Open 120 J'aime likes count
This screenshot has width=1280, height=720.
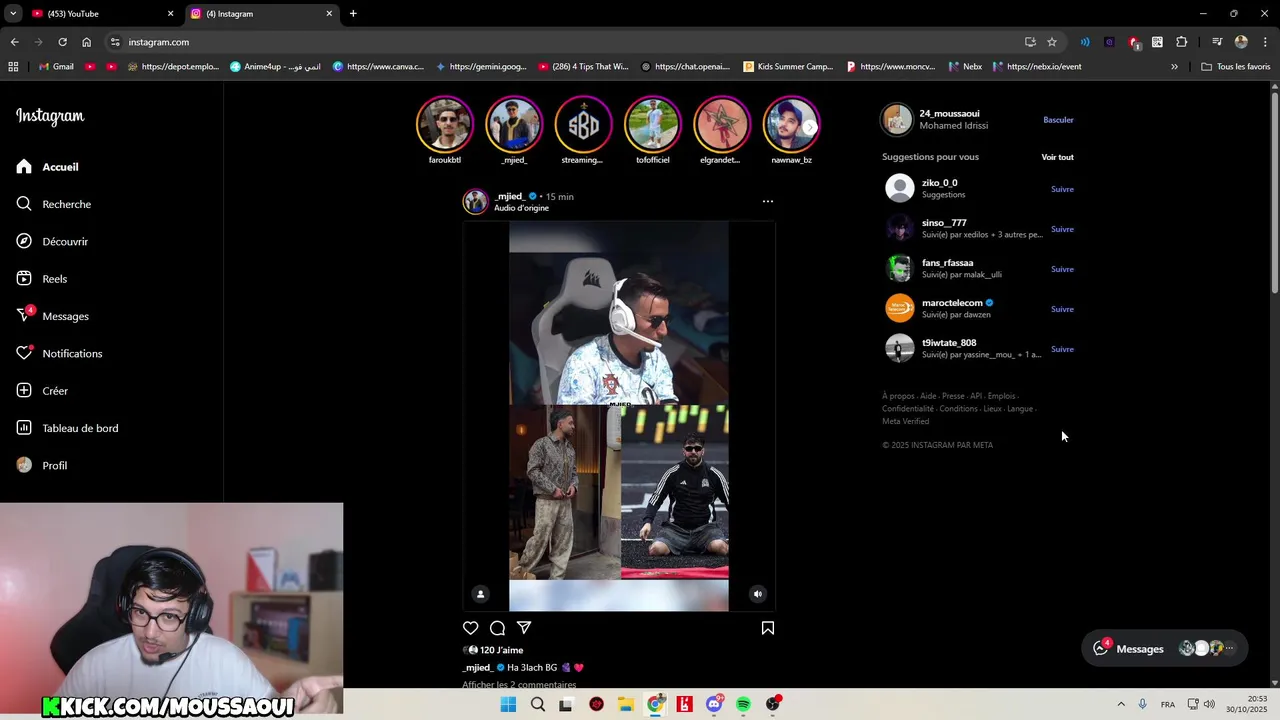501,650
